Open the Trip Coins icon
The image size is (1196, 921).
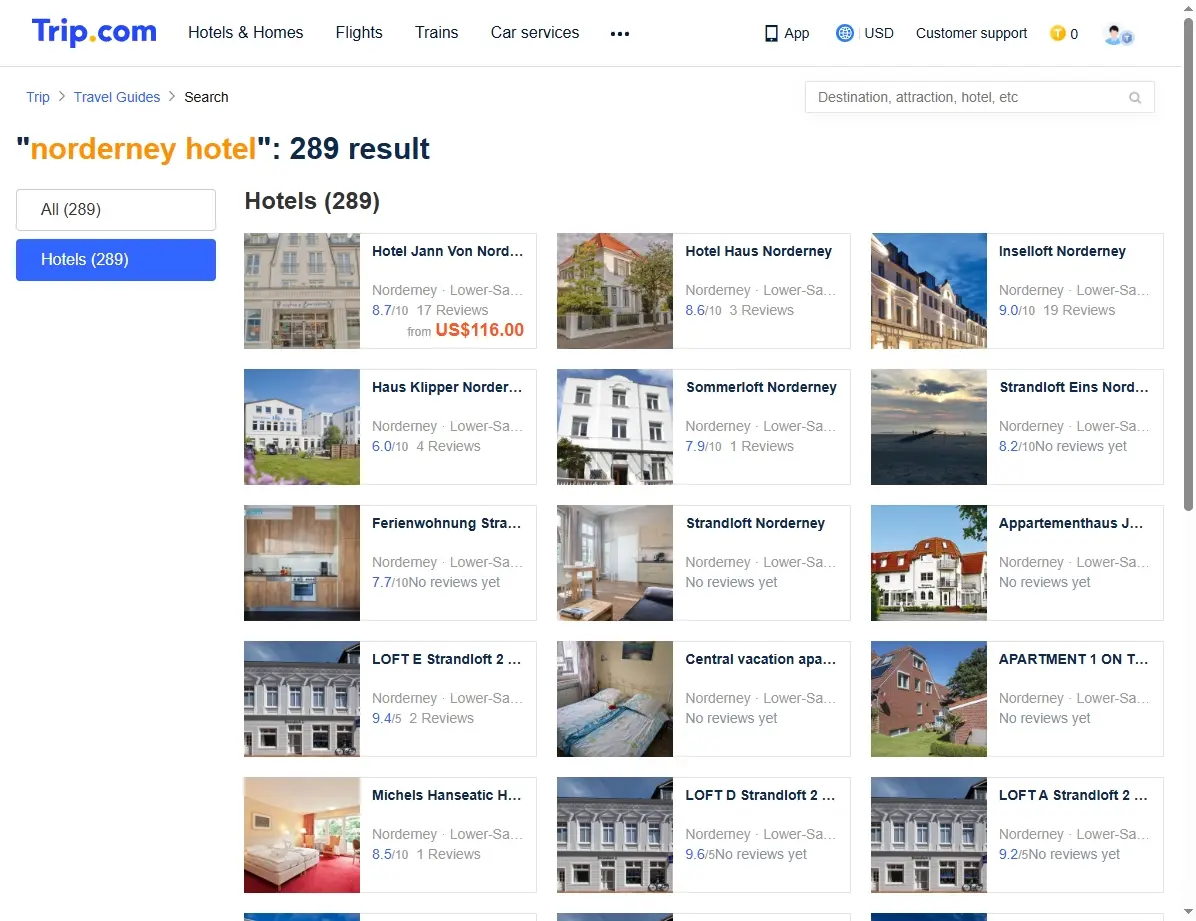[1057, 33]
